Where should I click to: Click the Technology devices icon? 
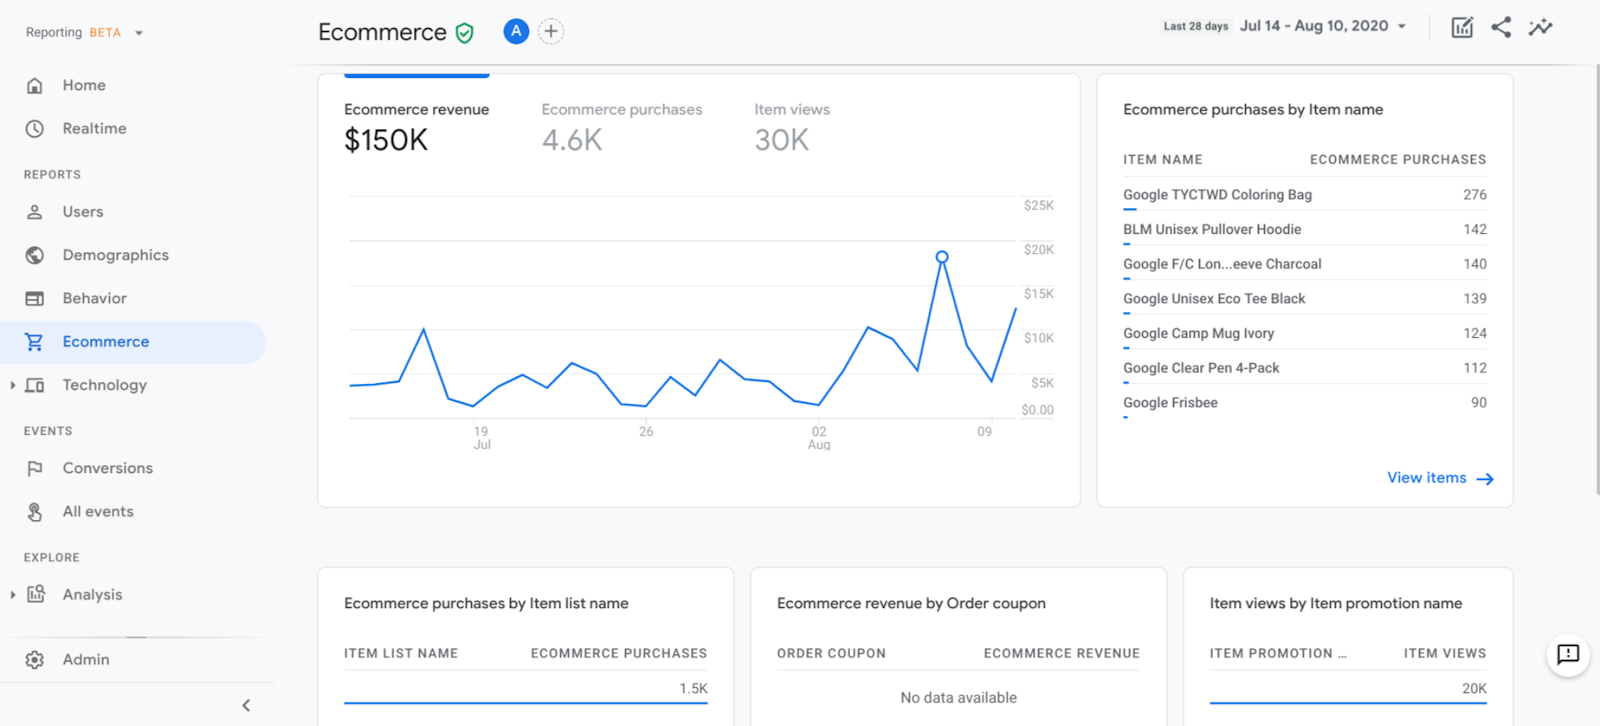[x=35, y=385]
